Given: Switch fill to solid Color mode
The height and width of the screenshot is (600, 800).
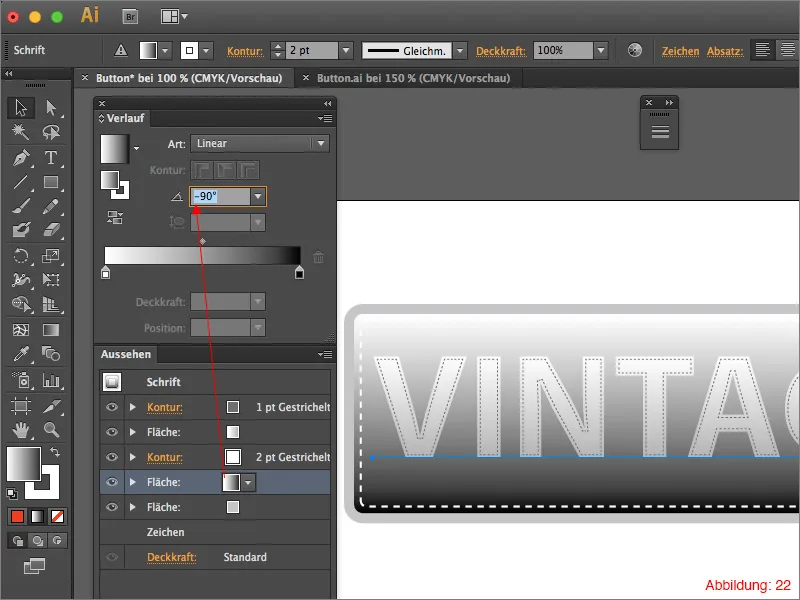Looking at the screenshot, I should [17, 517].
